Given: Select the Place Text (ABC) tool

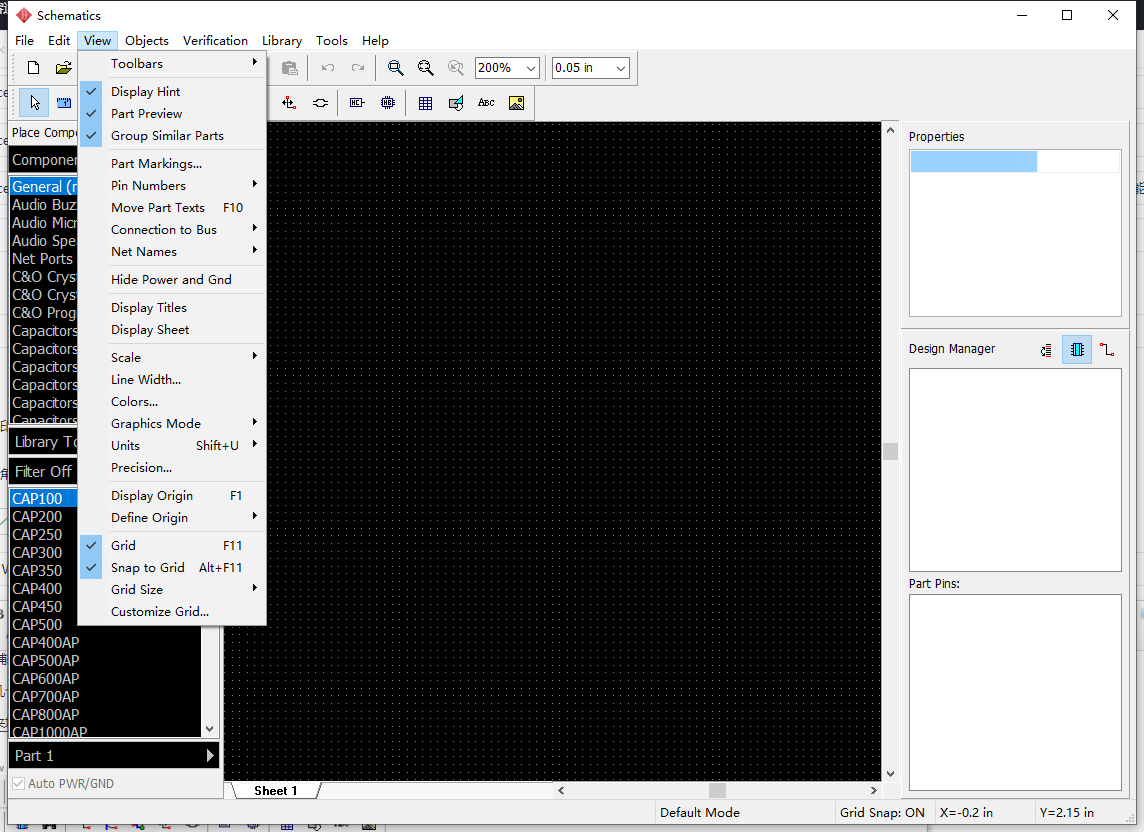Looking at the screenshot, I should point(486,103).
